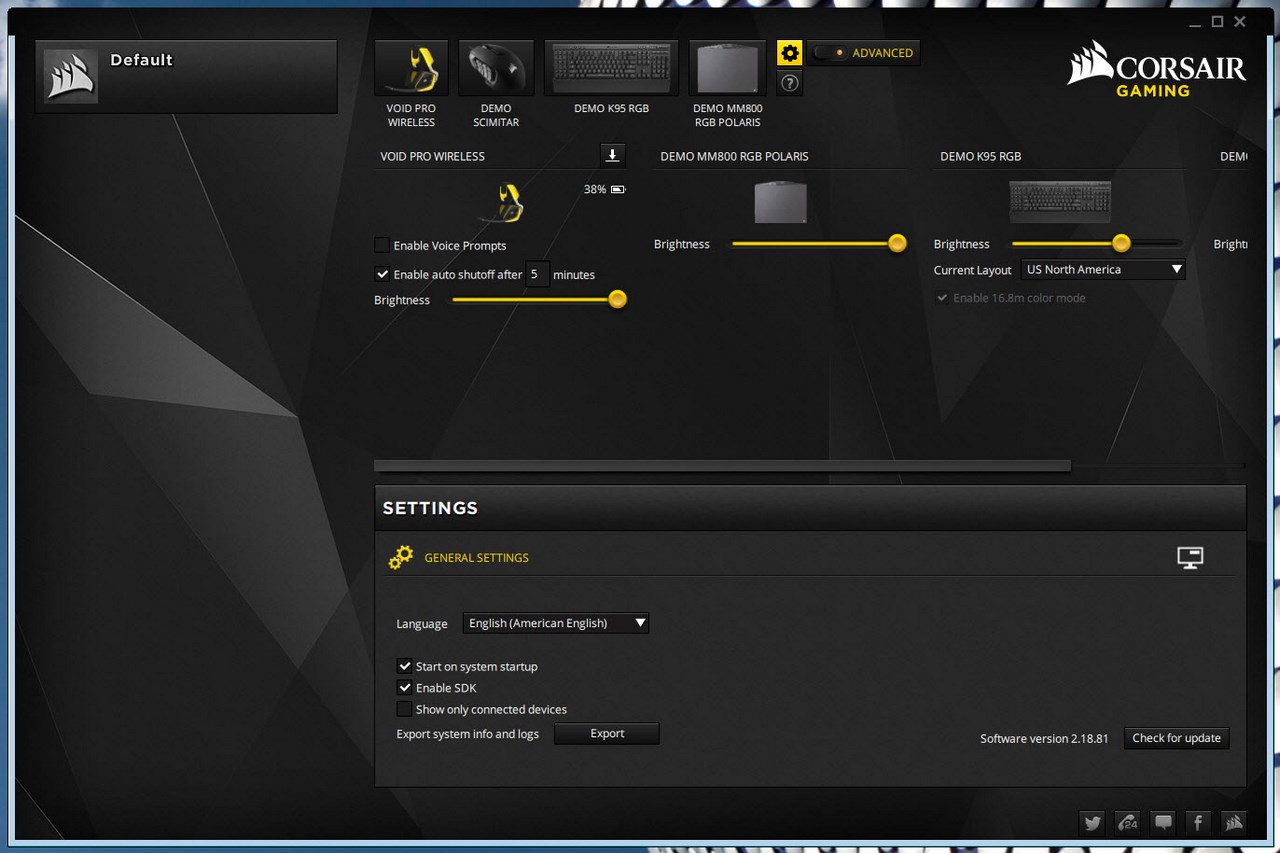Toggle the Enable 16.8m color mode checkbox

pos(942,298)
